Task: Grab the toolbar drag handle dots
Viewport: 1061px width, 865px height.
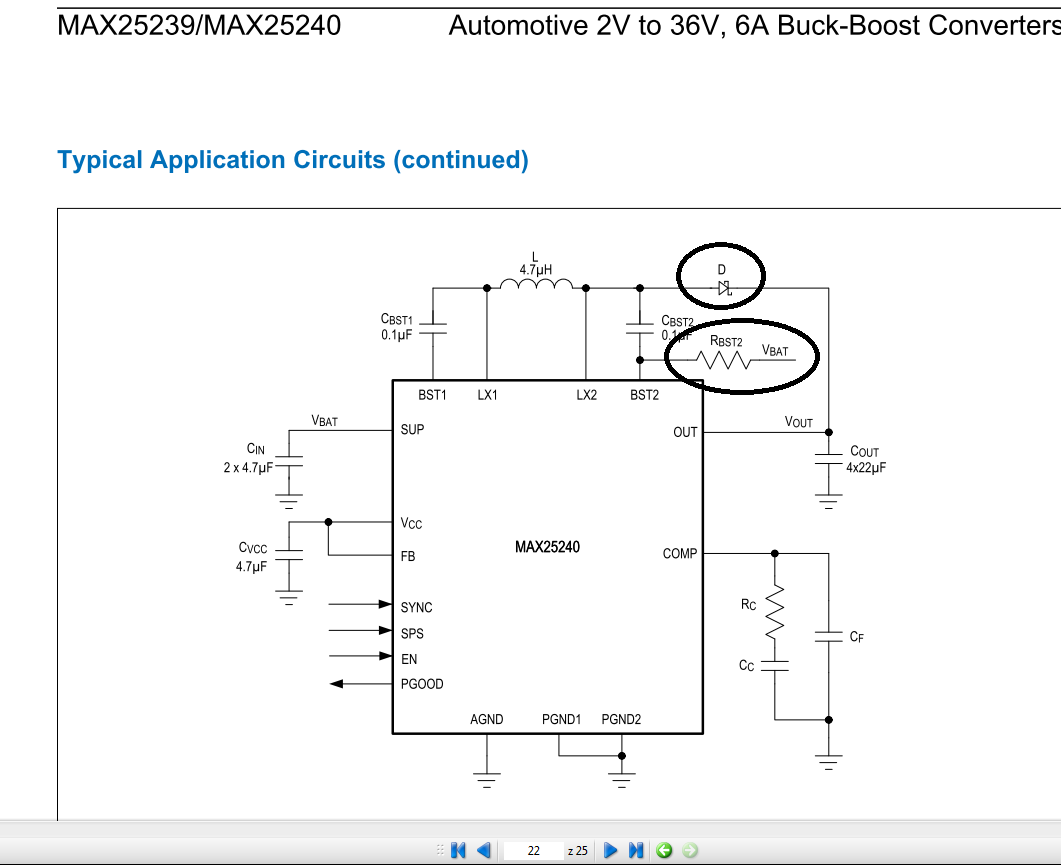Action: 441,849
